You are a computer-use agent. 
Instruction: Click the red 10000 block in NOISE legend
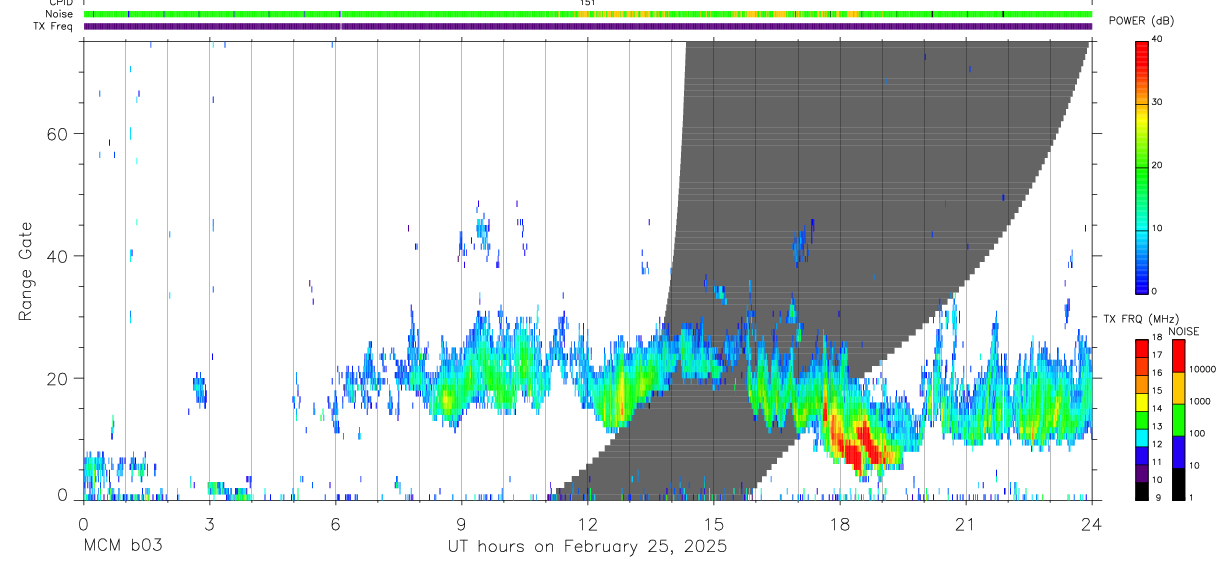[1179, 357]
